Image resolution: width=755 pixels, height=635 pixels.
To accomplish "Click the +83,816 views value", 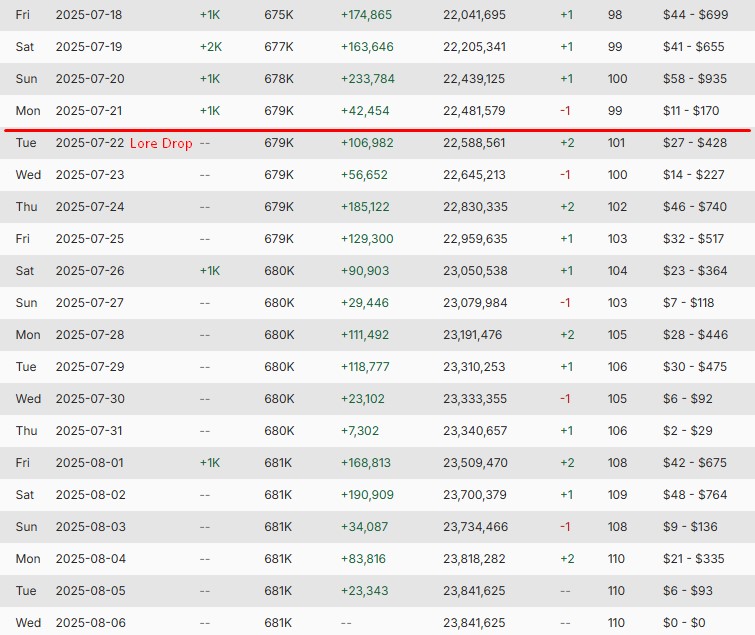I will 363,559.
